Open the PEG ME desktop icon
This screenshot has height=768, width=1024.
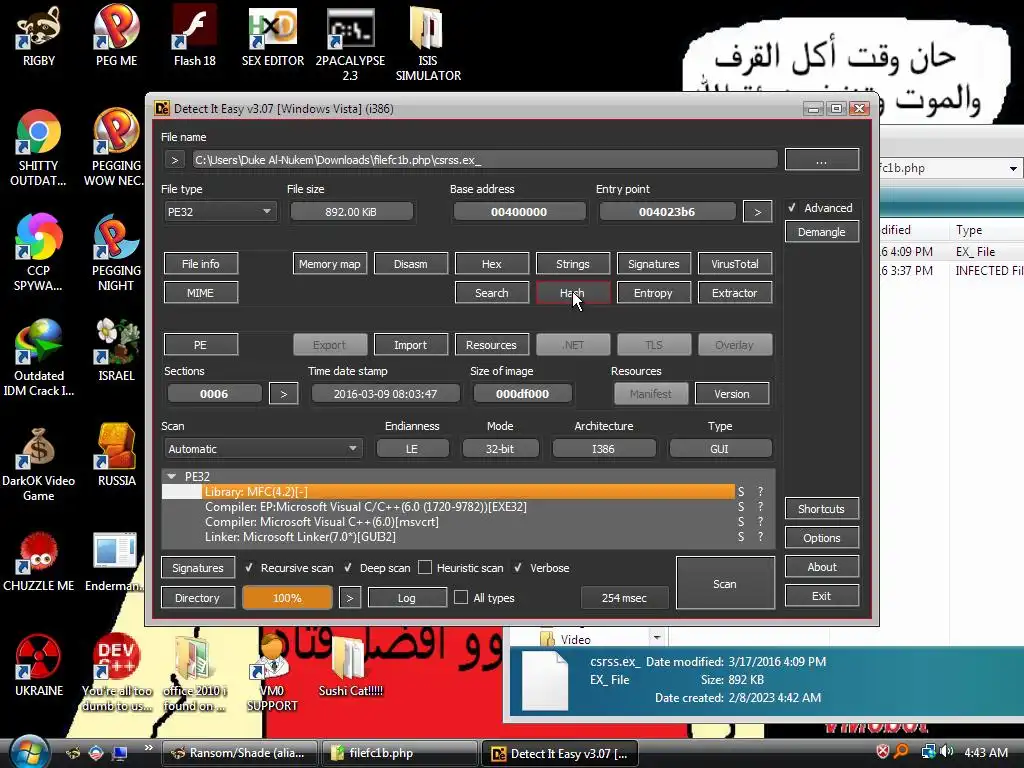(x=116, y=37)
